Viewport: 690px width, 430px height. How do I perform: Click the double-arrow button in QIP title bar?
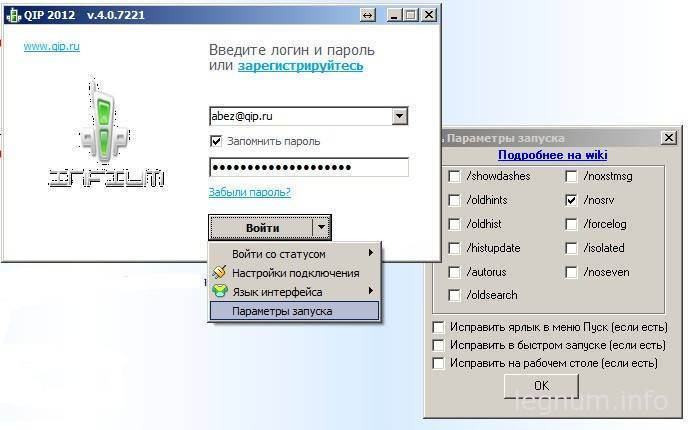click(x=368, y=15)
